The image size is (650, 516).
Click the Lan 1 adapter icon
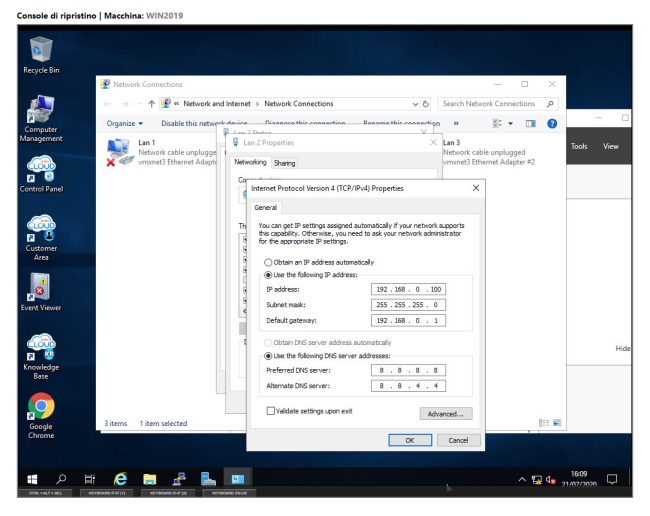[x=119, y=152]
